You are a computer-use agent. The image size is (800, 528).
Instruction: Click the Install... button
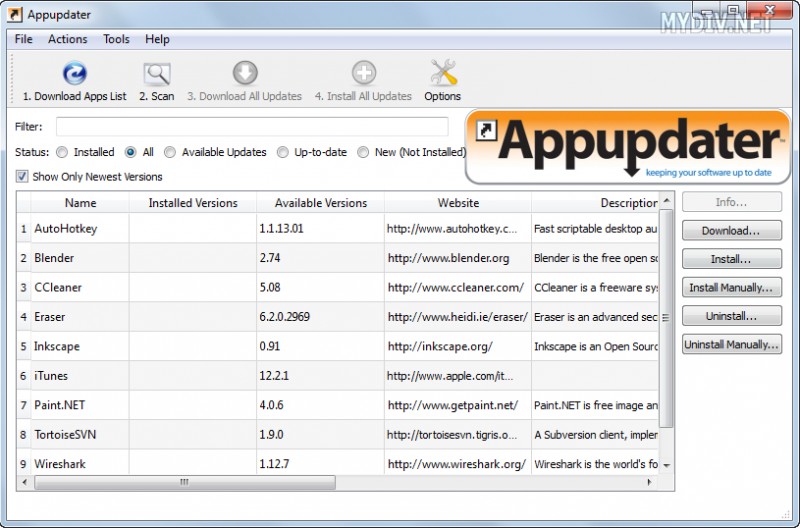[x=732, y=259]
